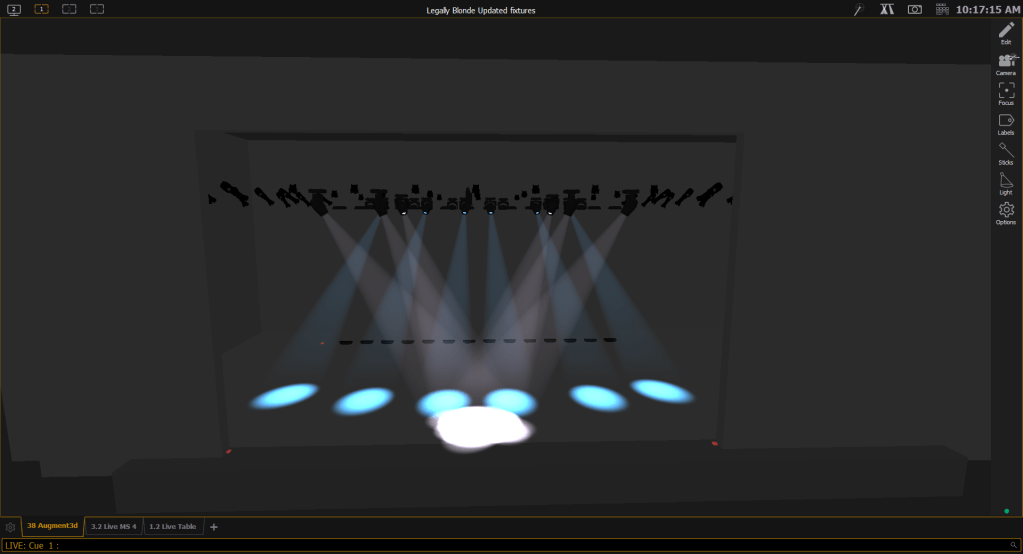
Task: Switch to the 38 Augment3d tab
Action: pyautogui.click(x=53, y=526)
